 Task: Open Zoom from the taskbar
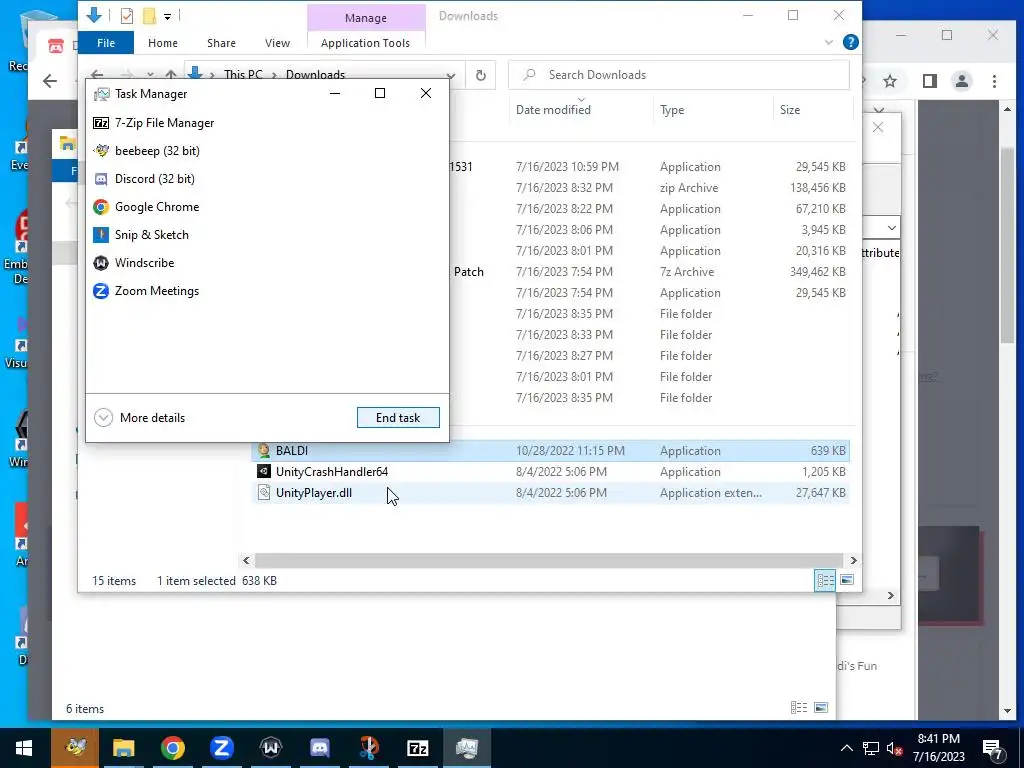(x=221, y=748)
